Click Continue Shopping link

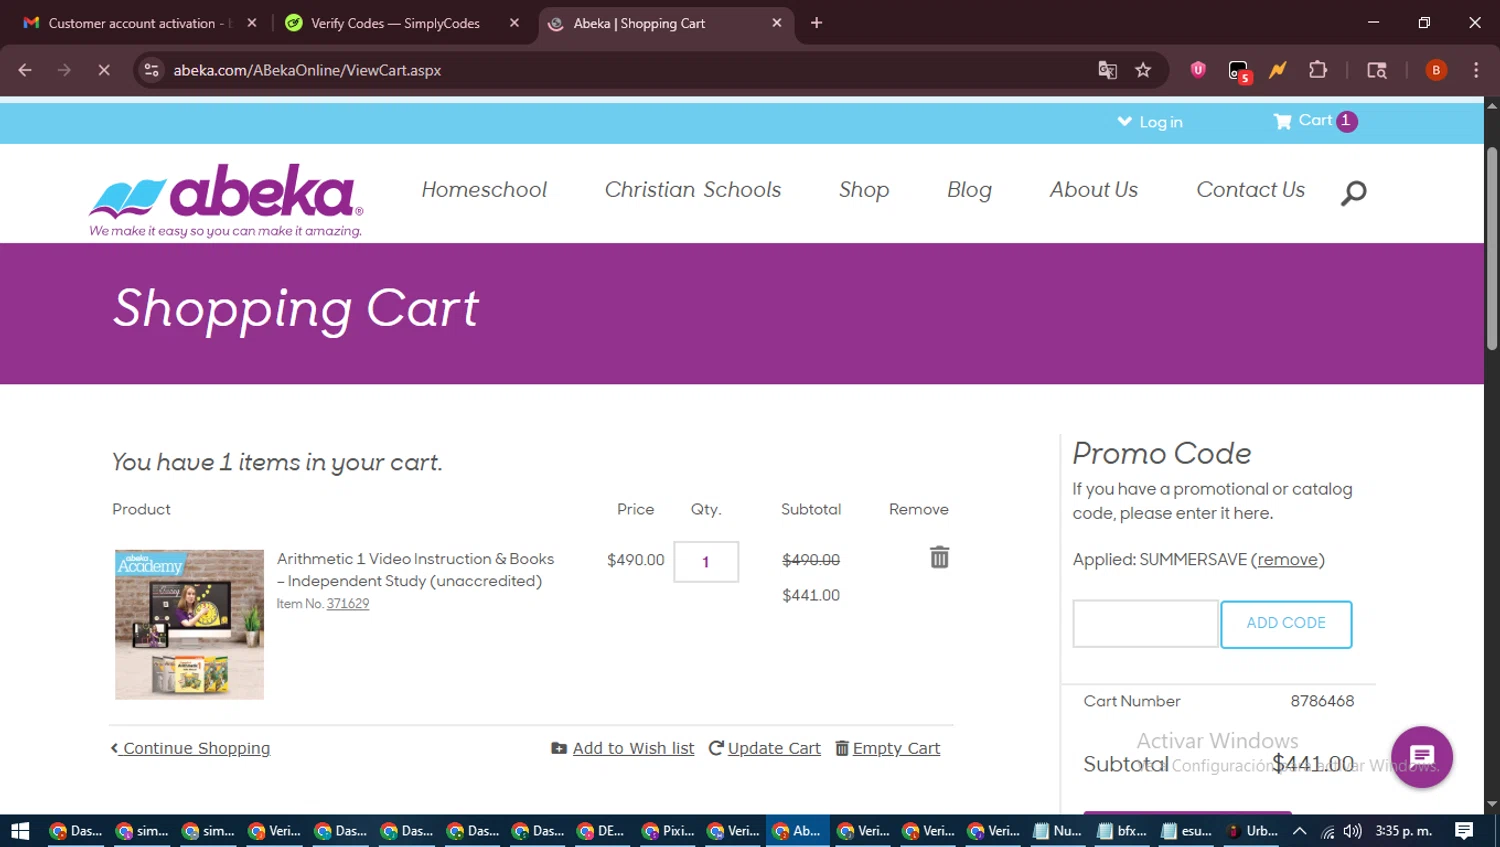190,748
